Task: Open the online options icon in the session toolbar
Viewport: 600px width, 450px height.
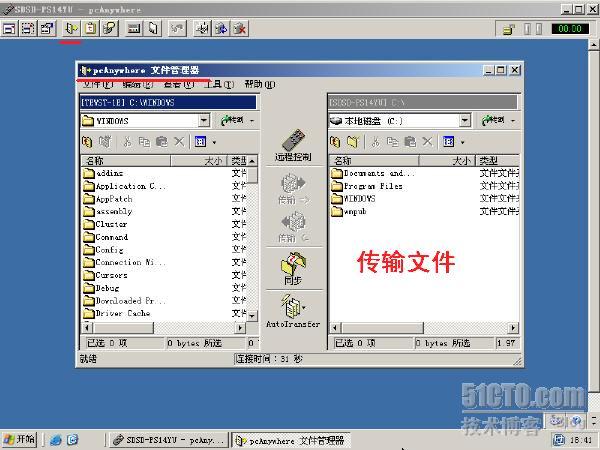Action: 47,29
